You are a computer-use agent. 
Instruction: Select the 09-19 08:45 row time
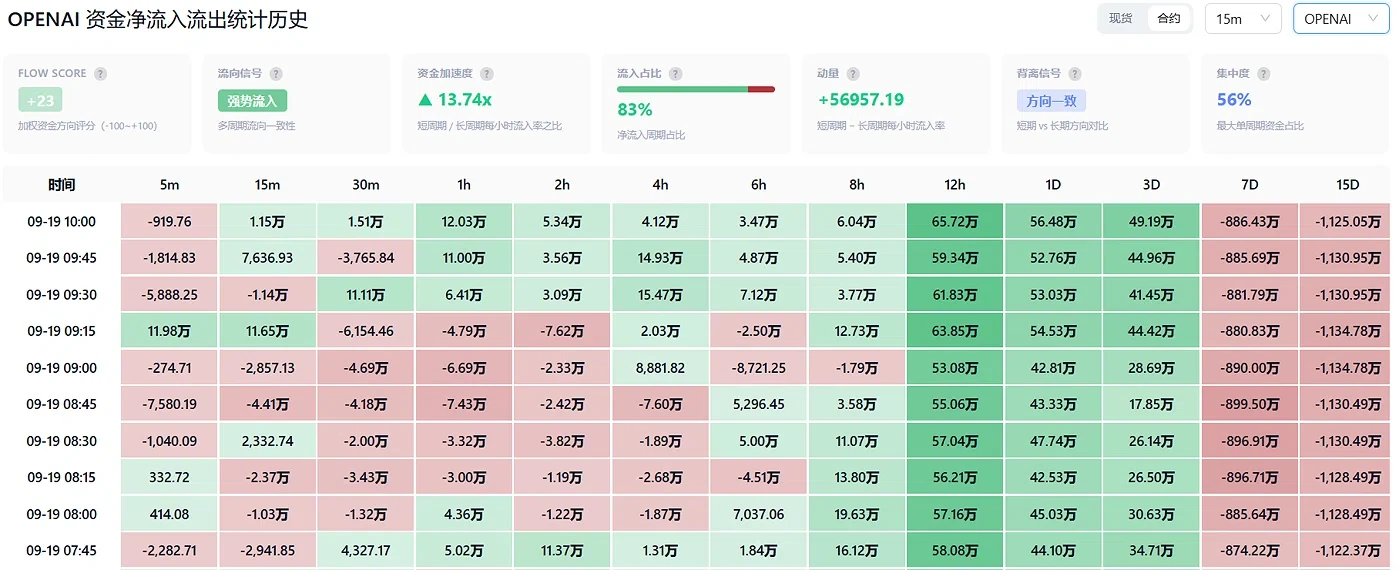point(62,404)
